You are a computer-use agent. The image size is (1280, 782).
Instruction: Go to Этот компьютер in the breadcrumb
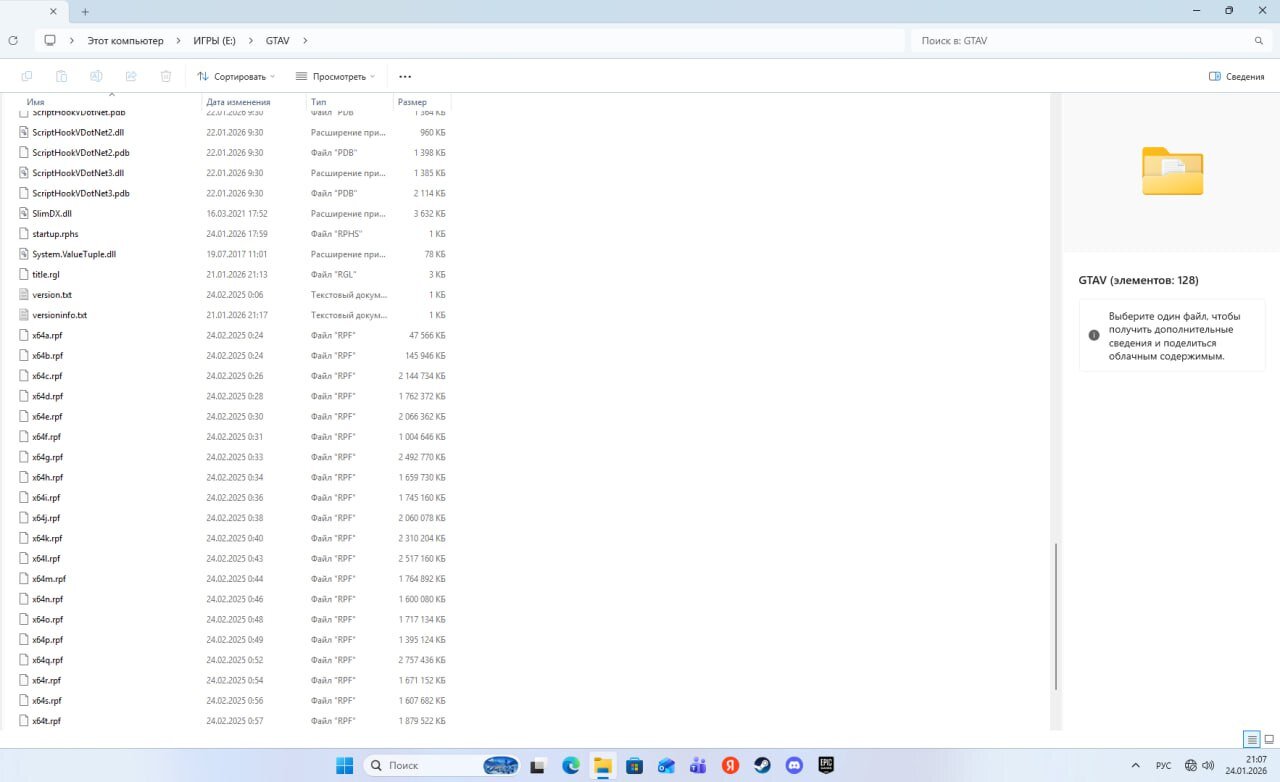[125, 41]
